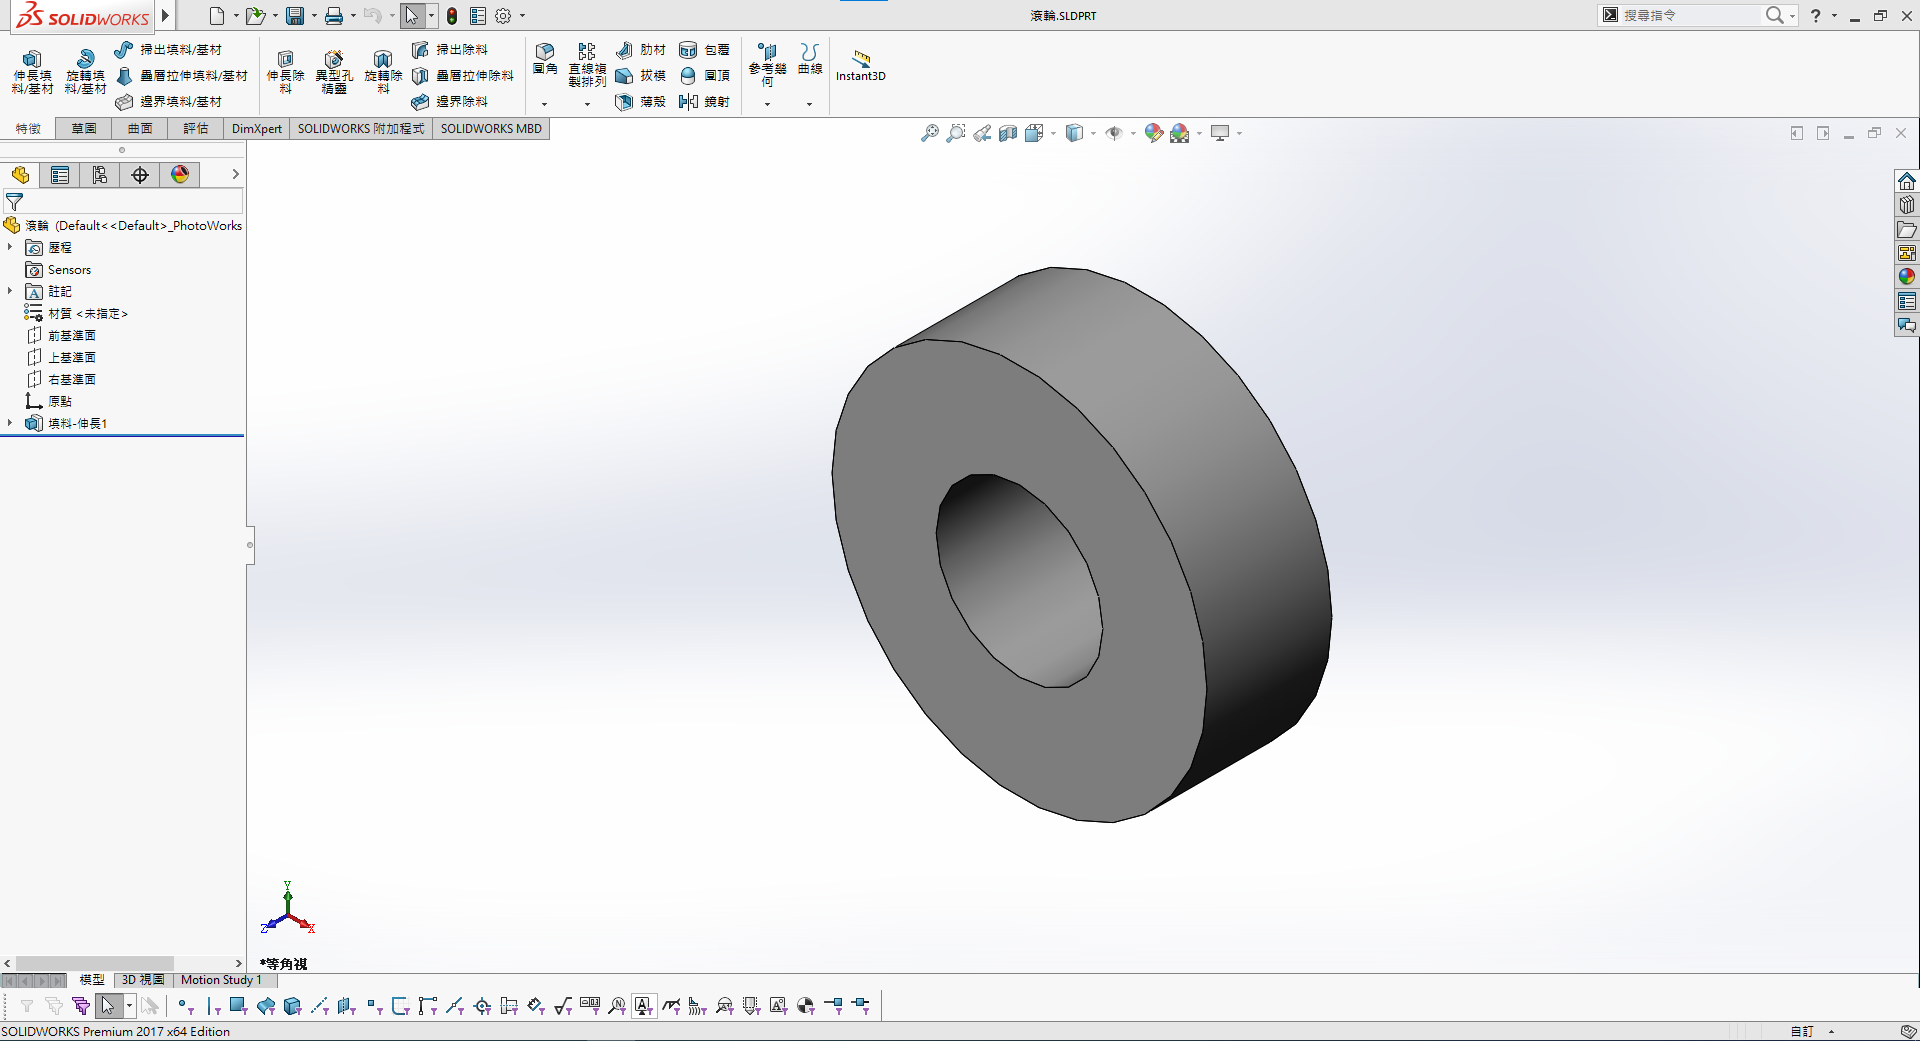Toggle the filter vertices selection filter

(x=185, y=1006)
